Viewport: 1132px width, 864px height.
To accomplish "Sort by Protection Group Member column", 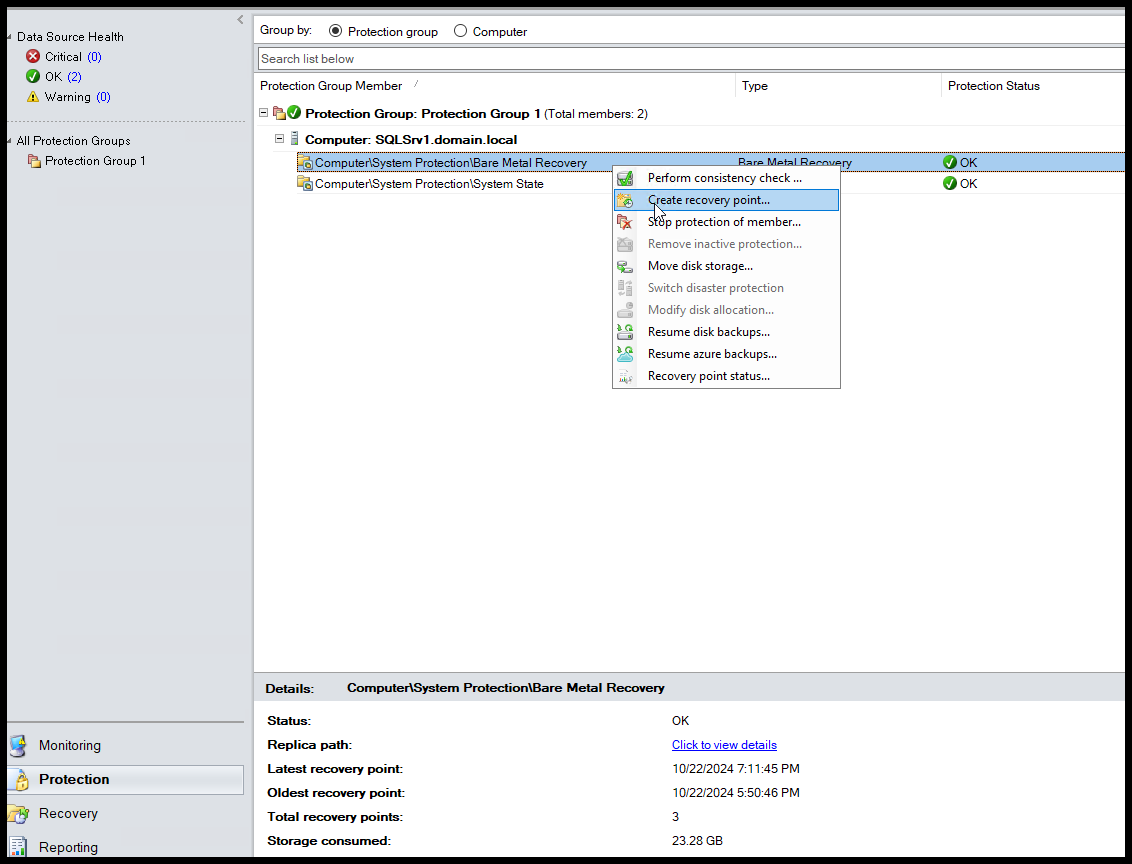I will tap(495, 86).
